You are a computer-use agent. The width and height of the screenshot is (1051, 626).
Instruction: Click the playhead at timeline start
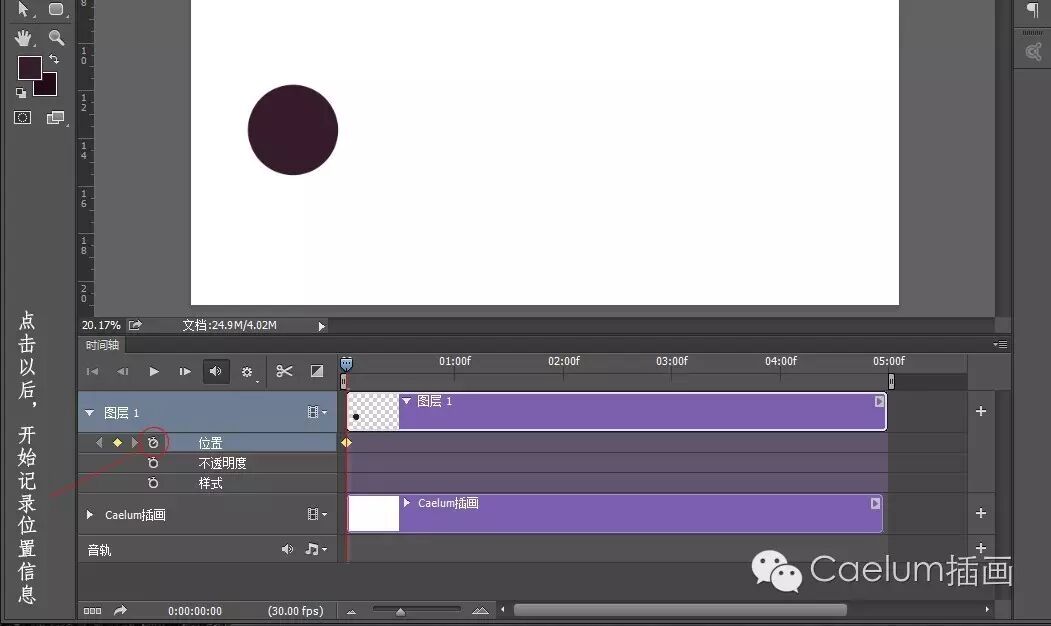(x=346, y=364)
